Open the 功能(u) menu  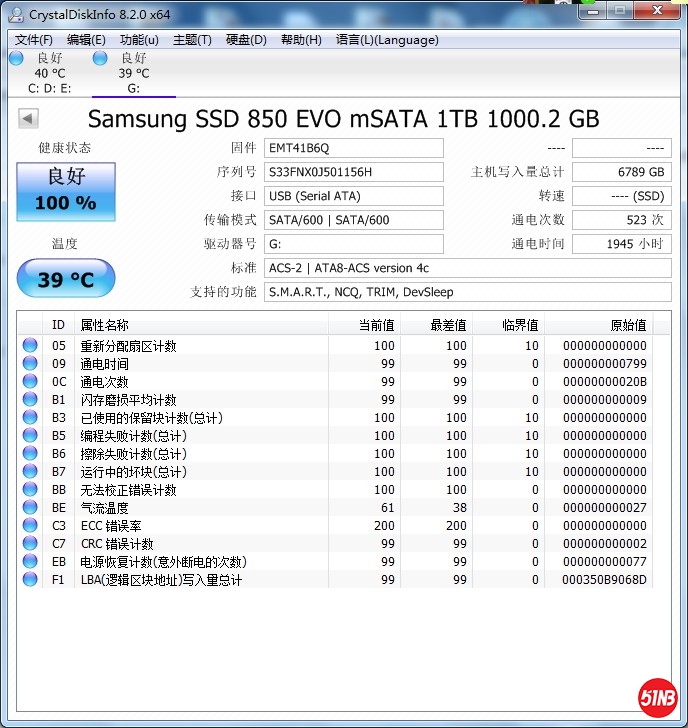pyautogui.click(x=139, y=40)
